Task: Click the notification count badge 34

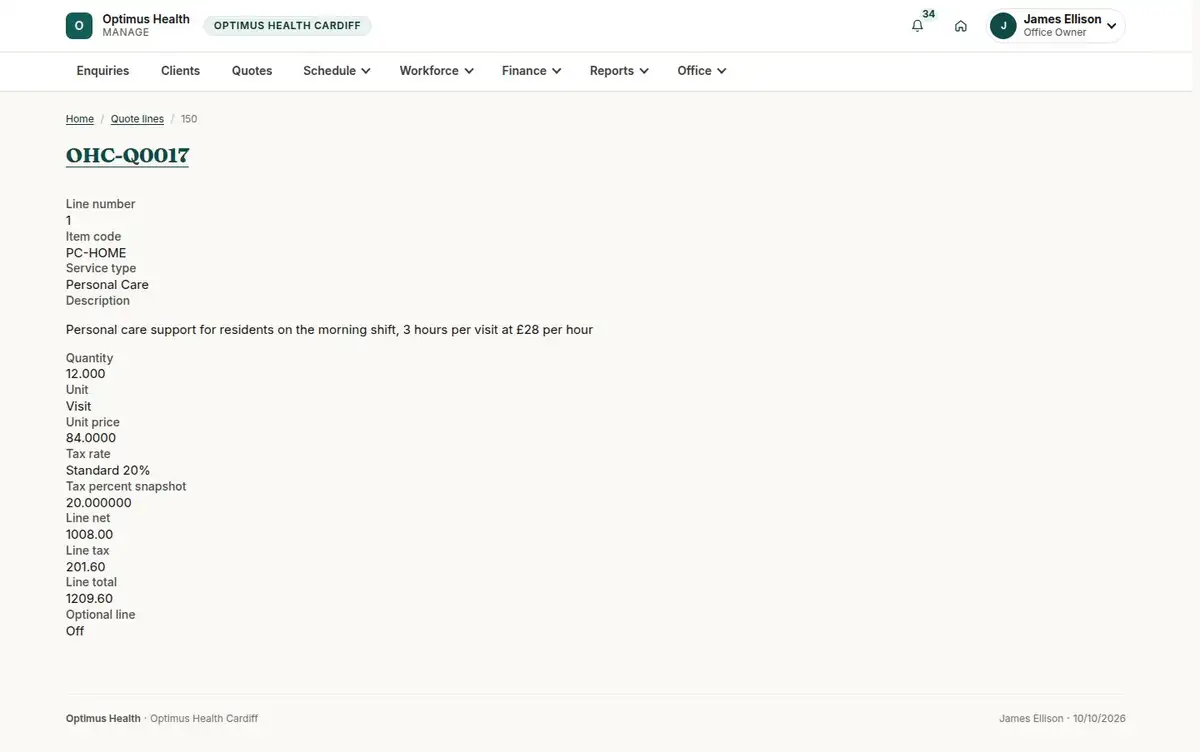Action: (x=929, y=14)
